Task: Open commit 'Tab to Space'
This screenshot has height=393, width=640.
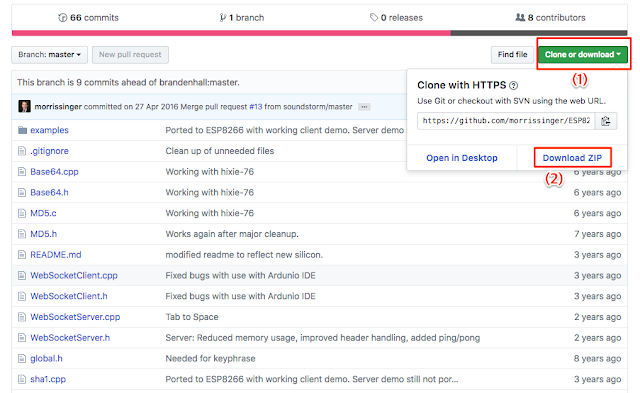Action: (x=192, y=317)
